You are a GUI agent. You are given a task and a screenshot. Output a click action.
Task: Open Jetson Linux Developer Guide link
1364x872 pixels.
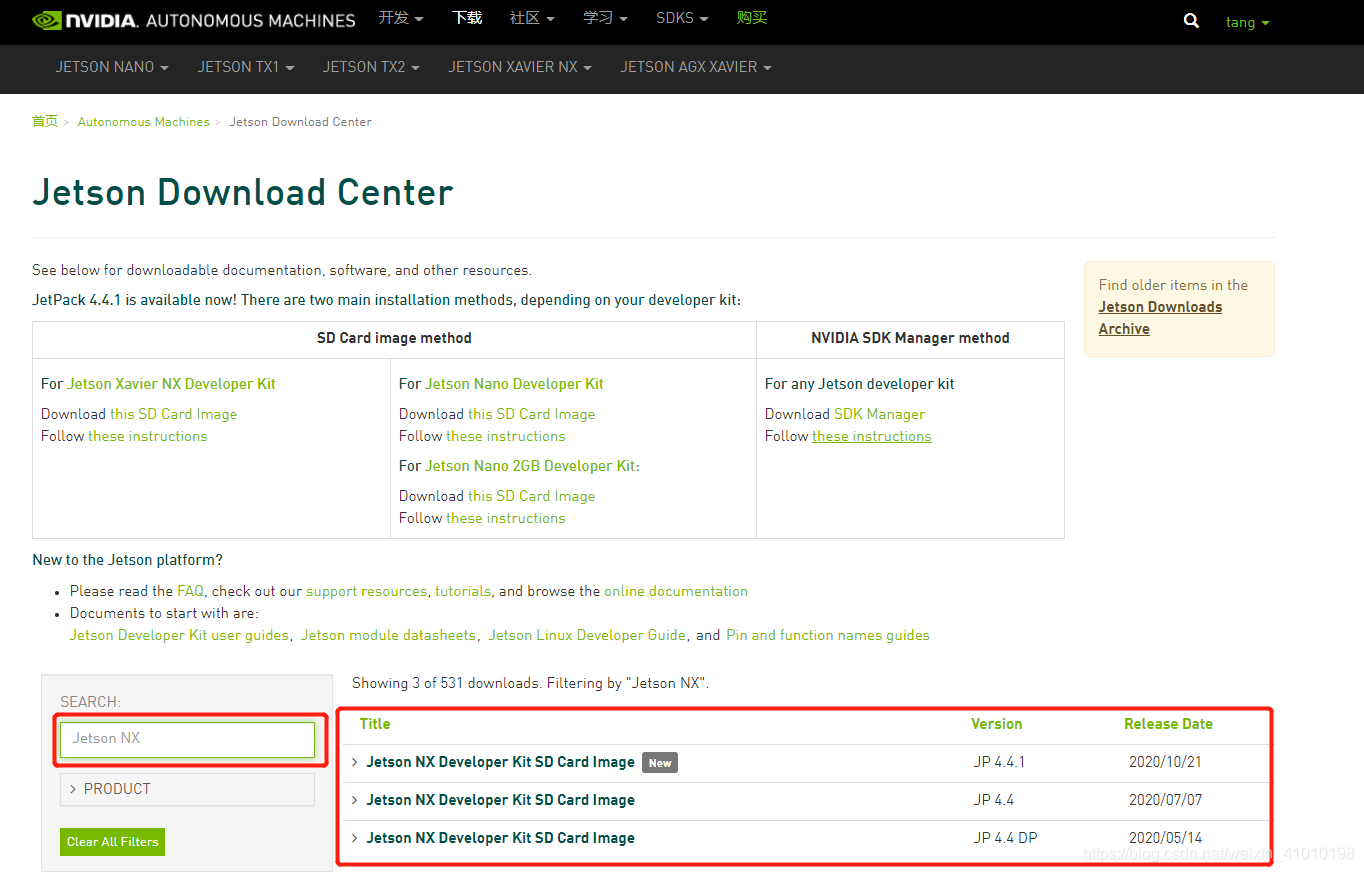tap(587, 635)
